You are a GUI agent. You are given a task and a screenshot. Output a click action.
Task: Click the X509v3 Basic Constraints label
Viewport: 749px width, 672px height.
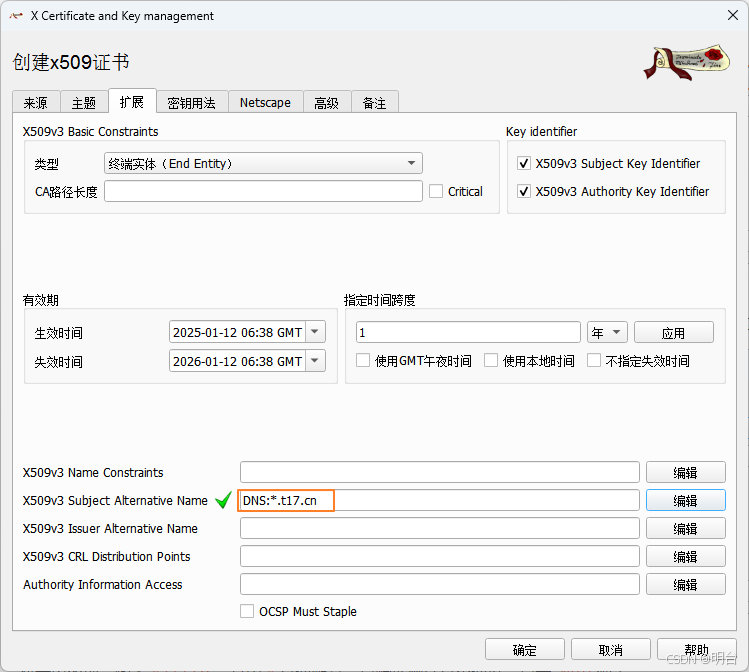[90, 132]
